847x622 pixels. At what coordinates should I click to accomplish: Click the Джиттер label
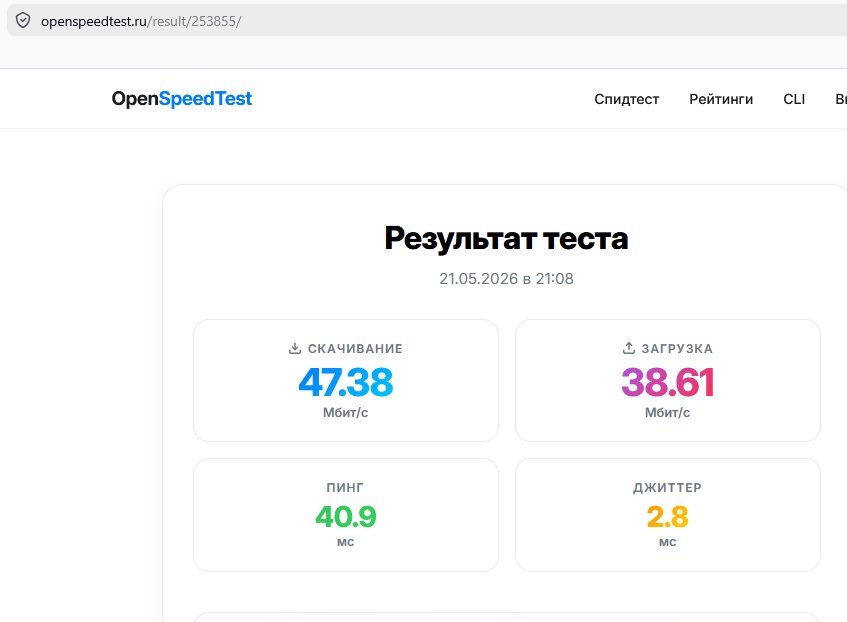pyautogui.click(x=667, y=487)
